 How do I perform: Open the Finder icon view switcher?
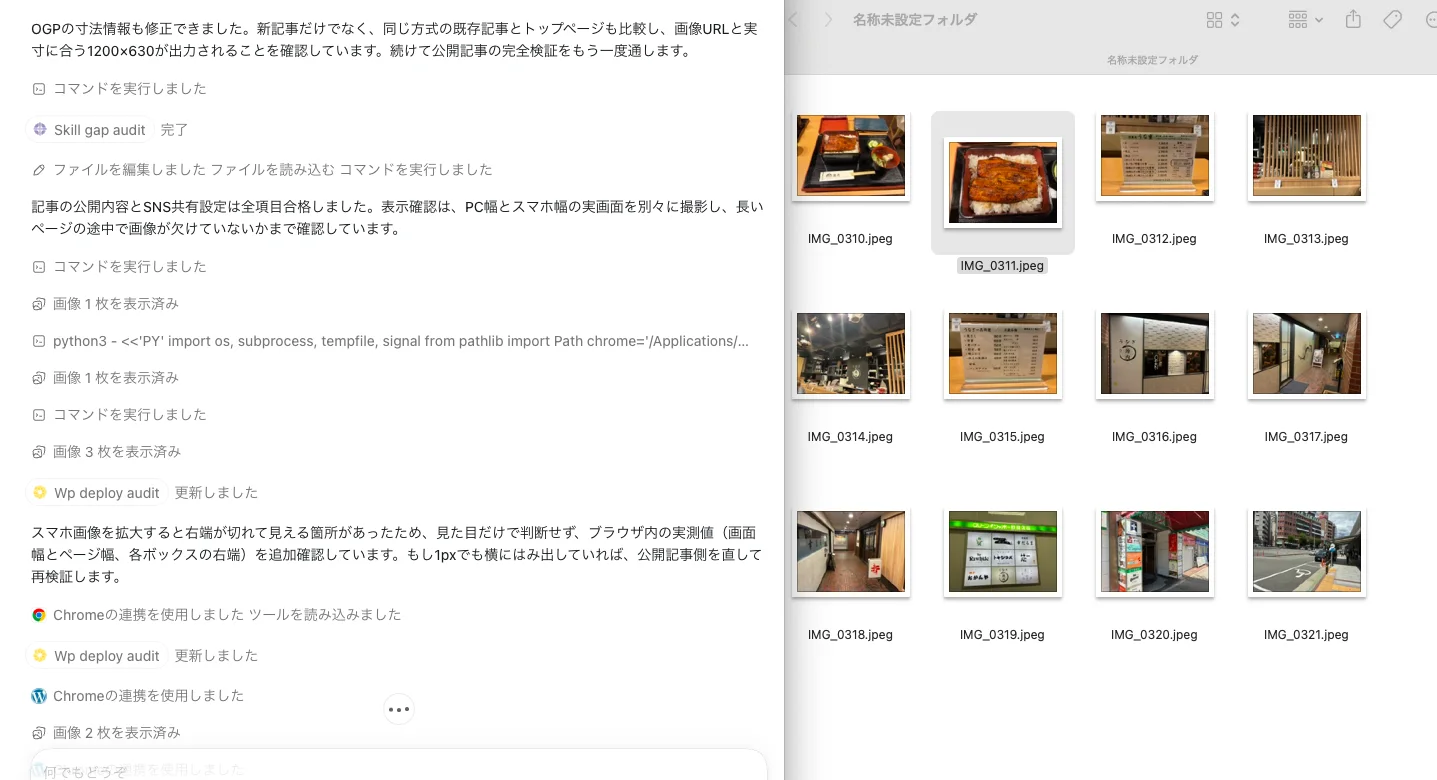tap(1223, 20)
